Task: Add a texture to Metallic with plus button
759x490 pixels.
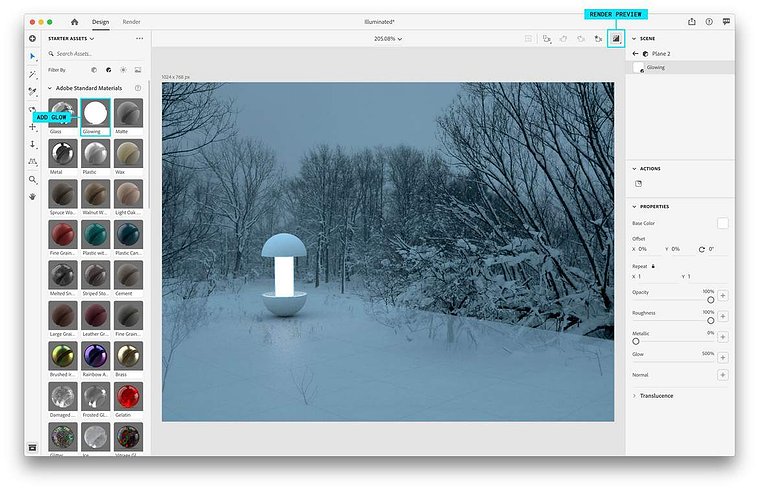Action: tap(723, 337)
